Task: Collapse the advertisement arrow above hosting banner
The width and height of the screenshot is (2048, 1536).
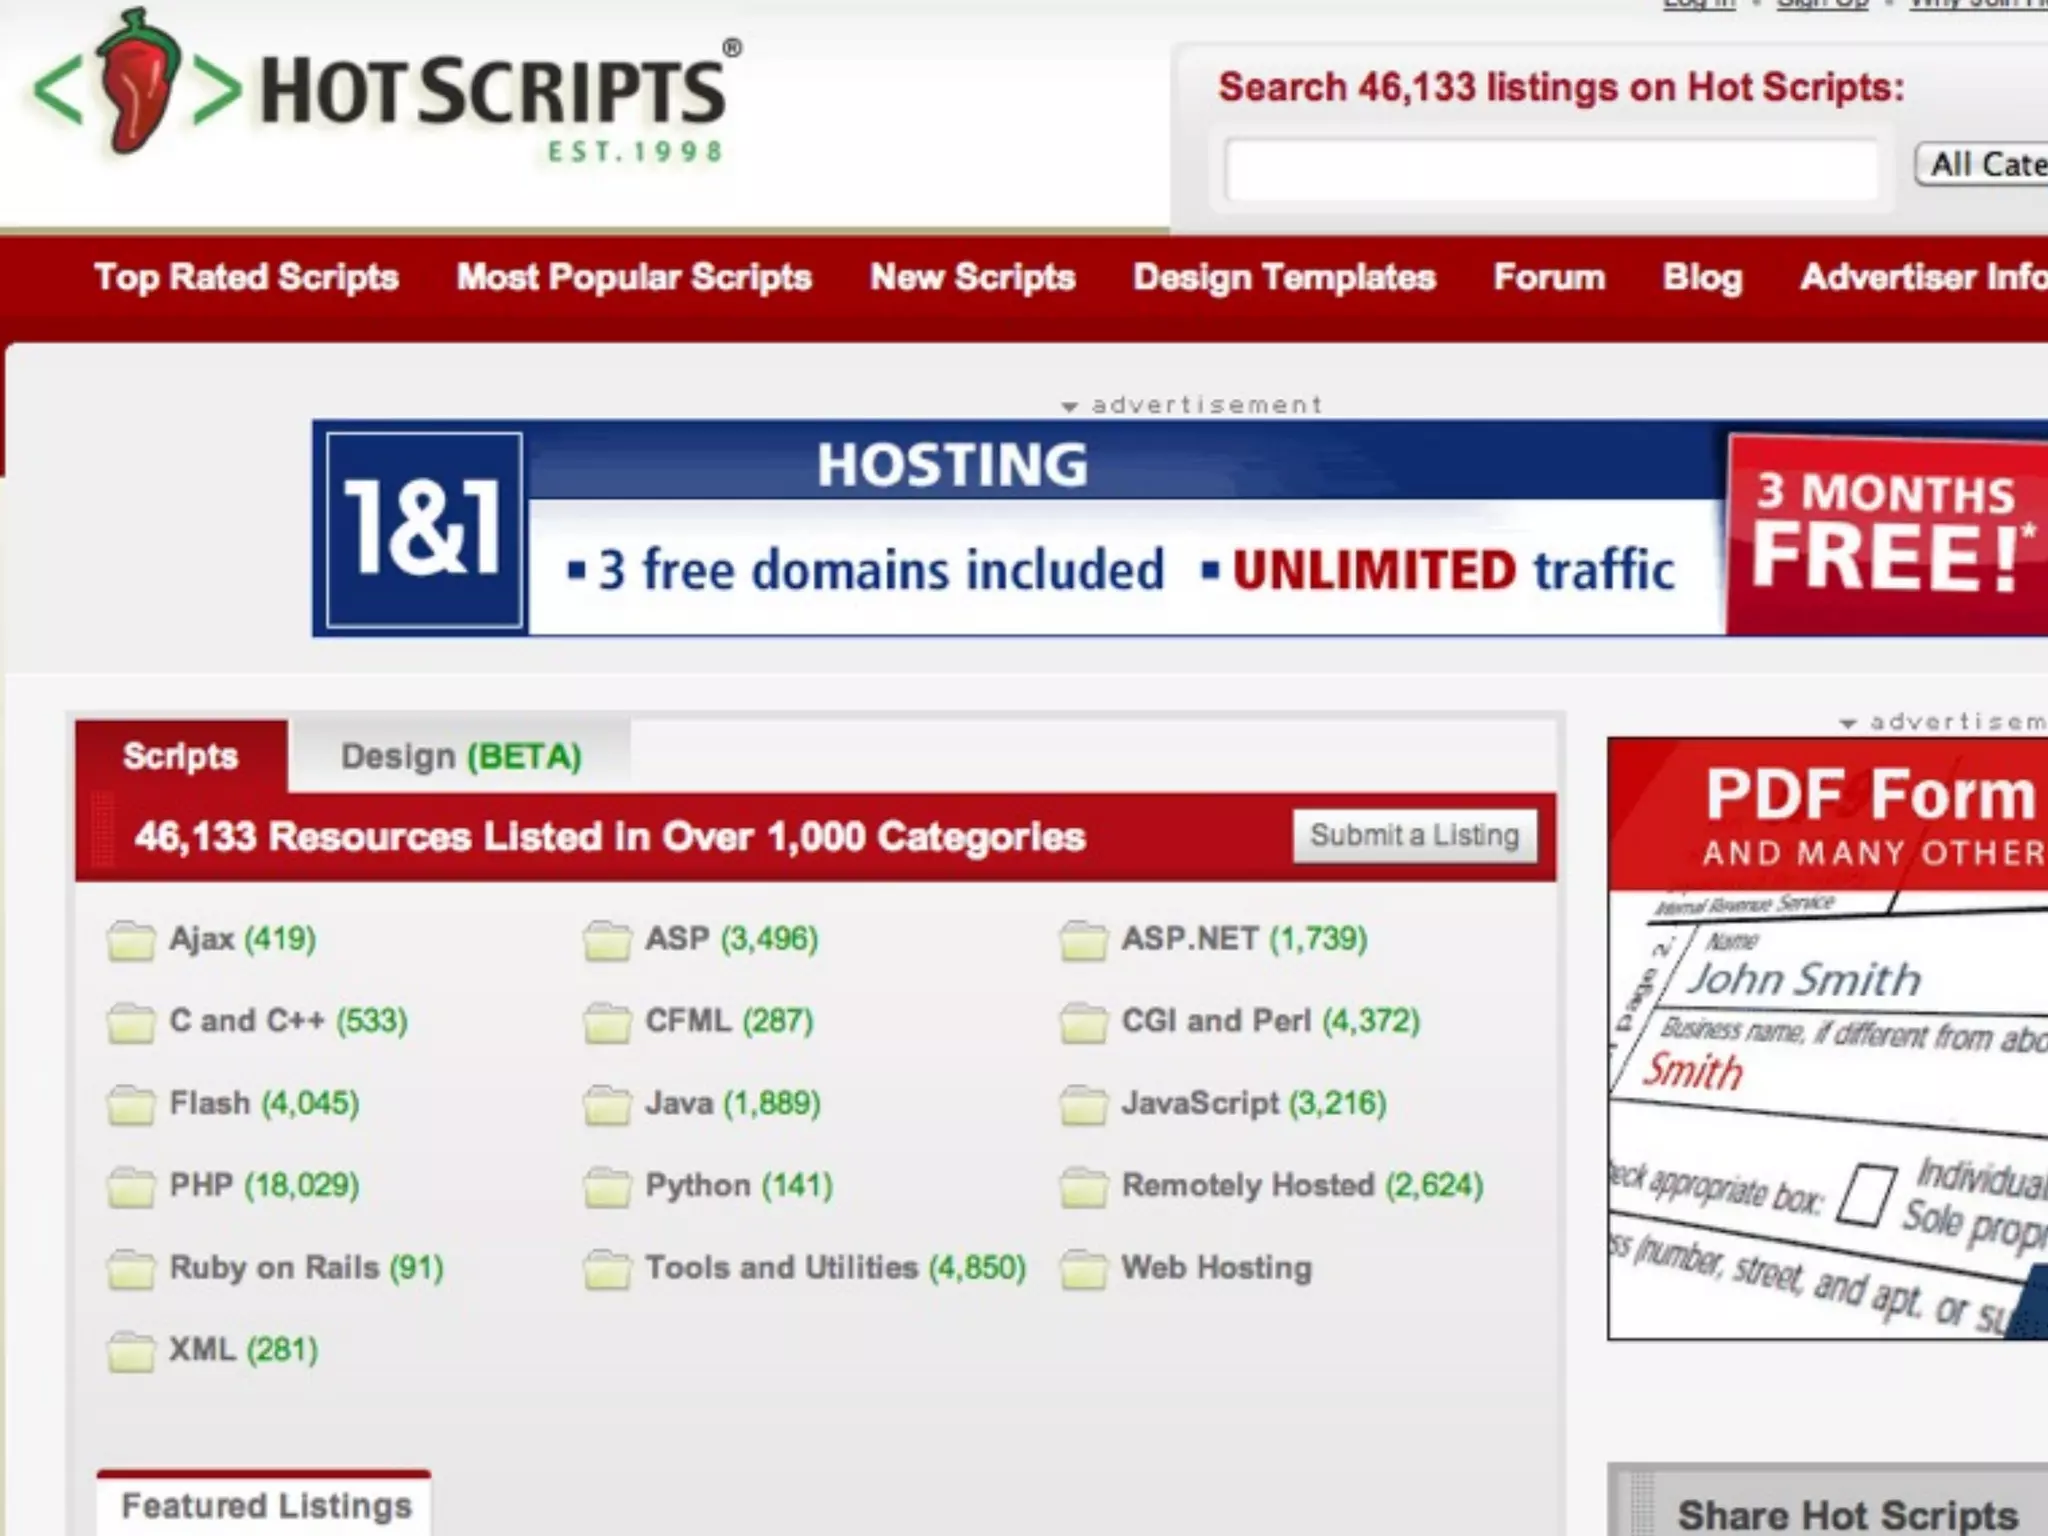Action: pyautogui.click(x=1069, y=407)
